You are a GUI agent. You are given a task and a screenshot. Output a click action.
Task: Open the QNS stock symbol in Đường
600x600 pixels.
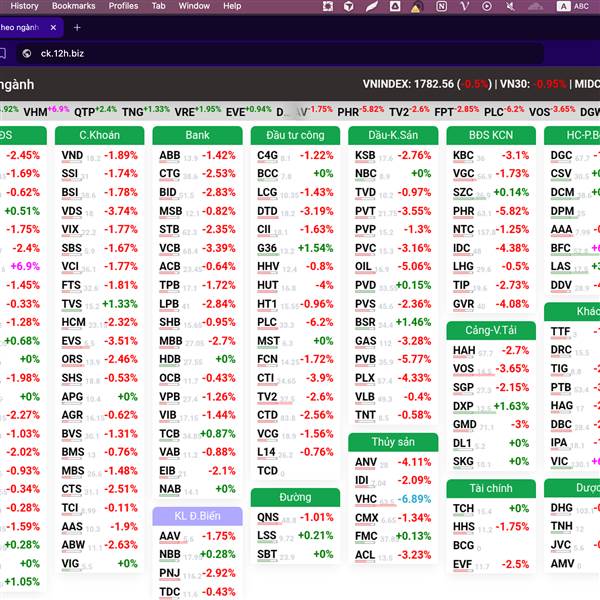[x=268, y=517]
